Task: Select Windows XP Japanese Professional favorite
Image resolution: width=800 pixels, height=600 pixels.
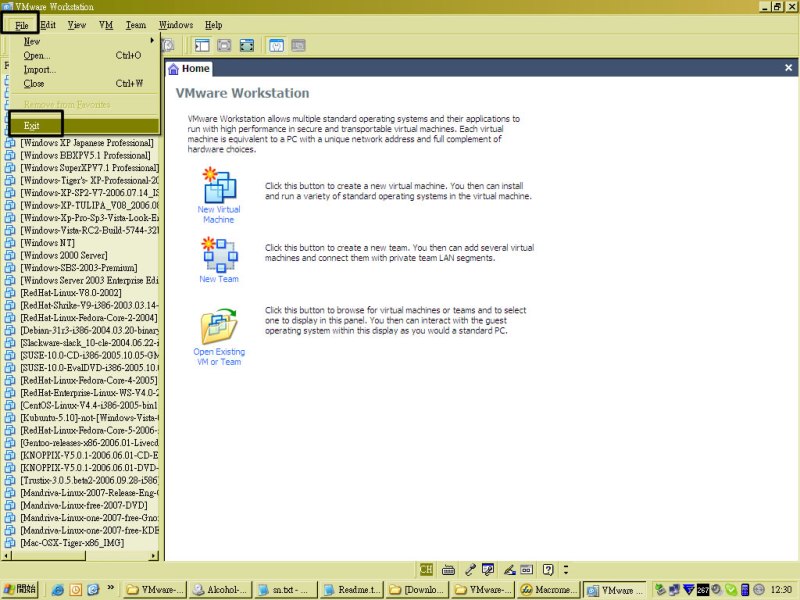Action: click(x=87, y=143)
